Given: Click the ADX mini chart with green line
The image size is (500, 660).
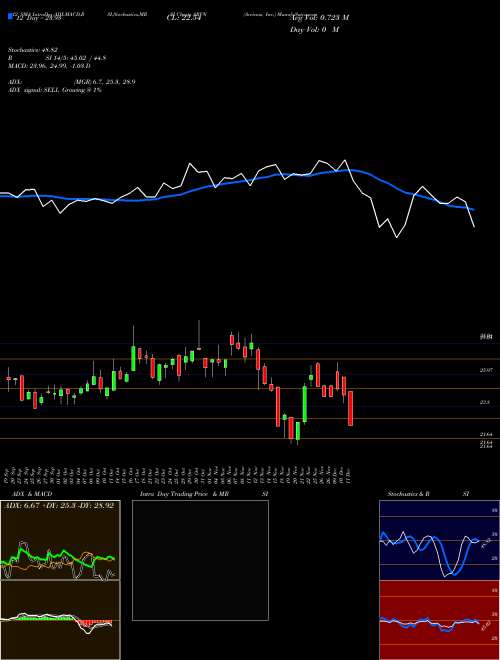Looking at the screenshot, I should tap(60, 540).
